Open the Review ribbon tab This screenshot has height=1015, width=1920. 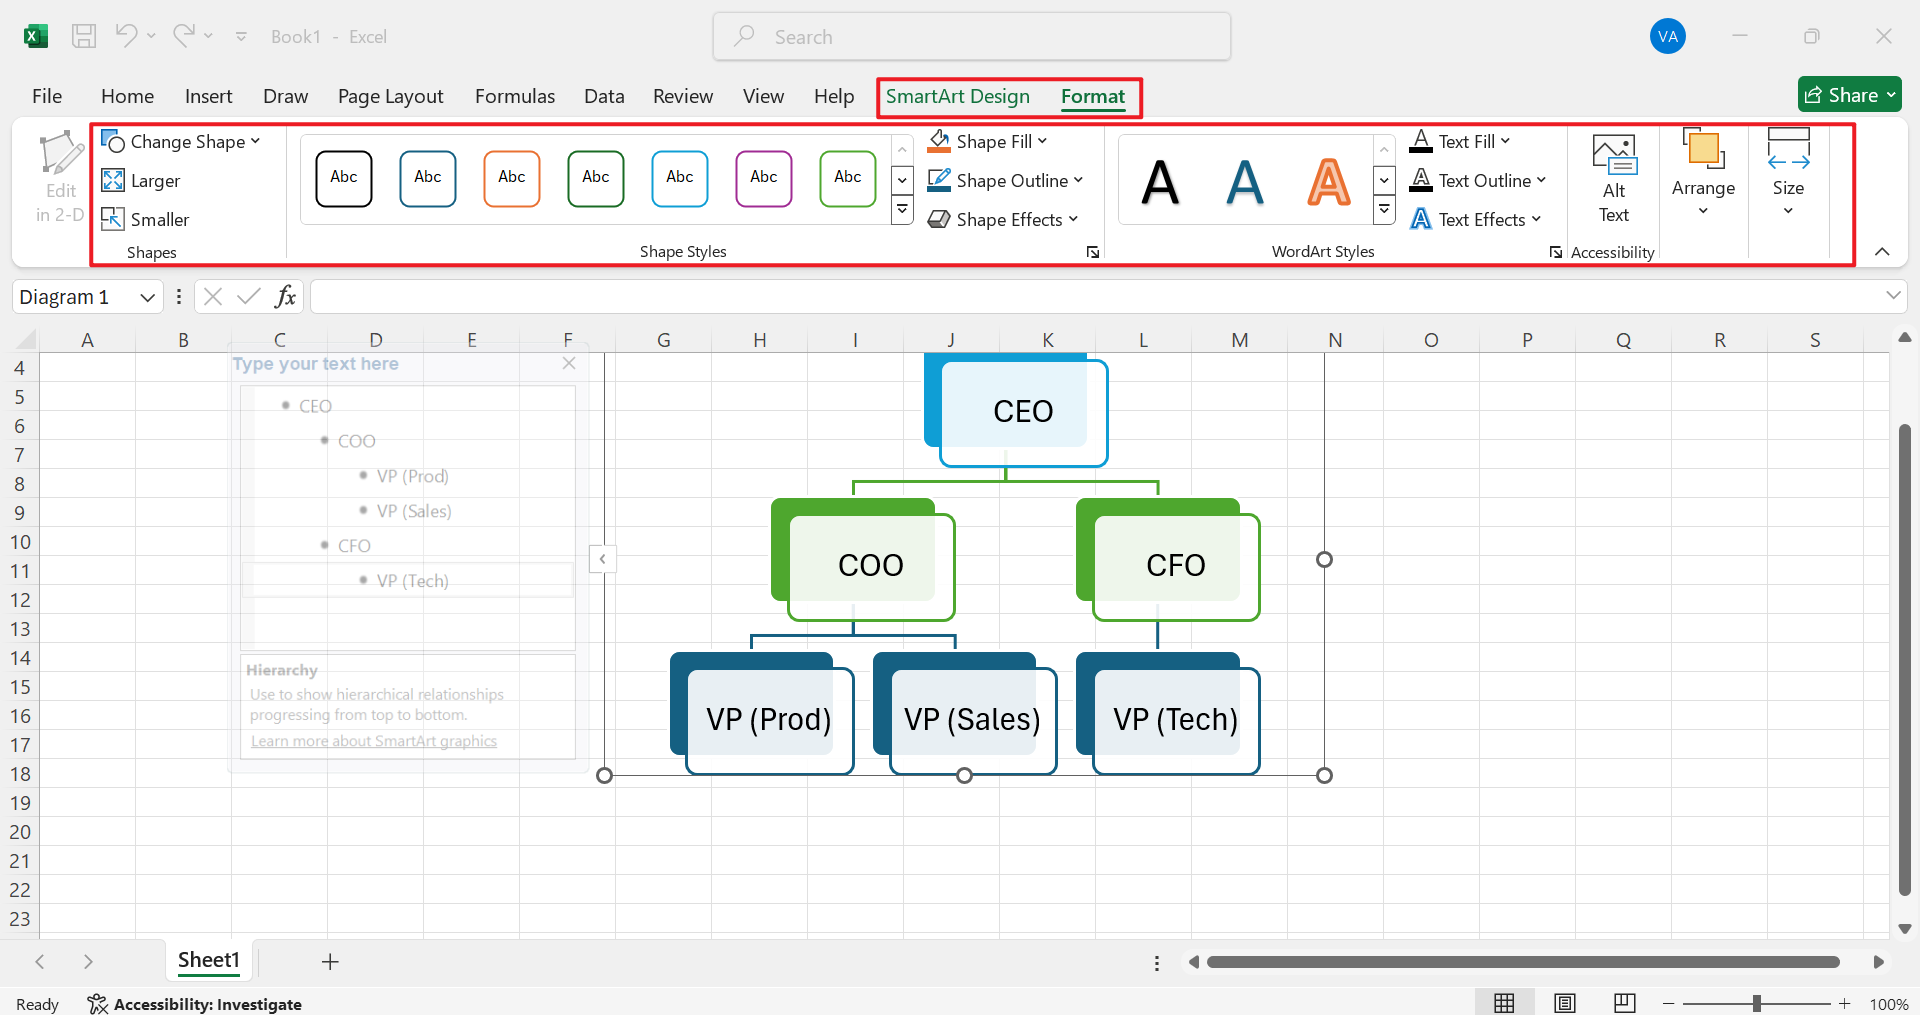pos(683,96)
